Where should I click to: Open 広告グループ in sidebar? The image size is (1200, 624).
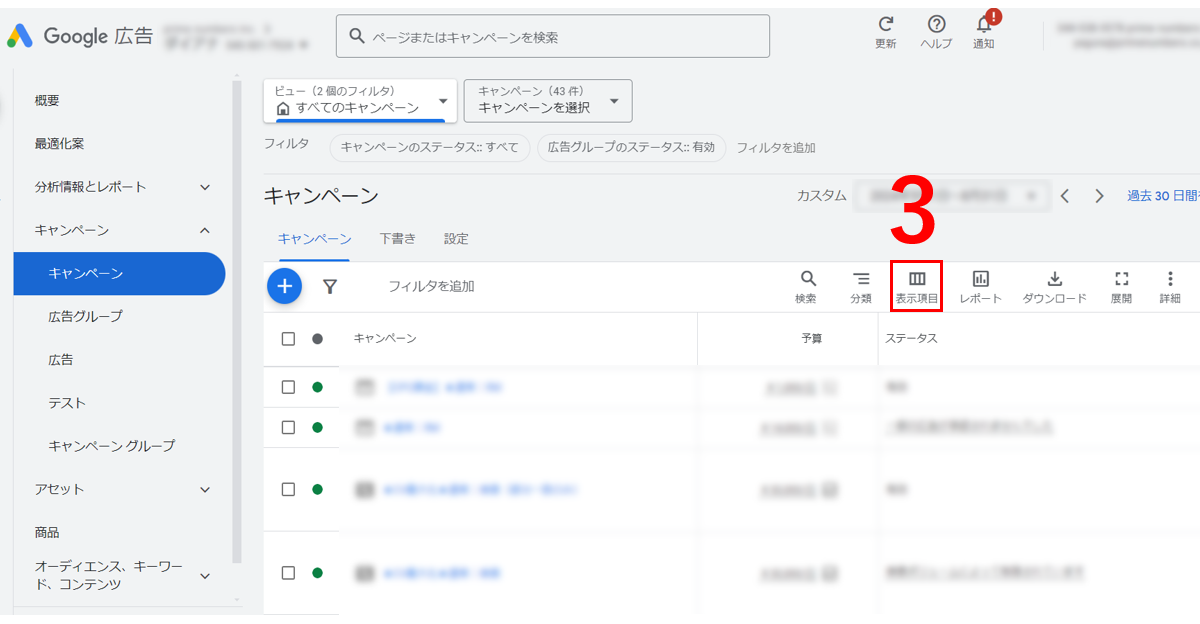pos(86,316)
